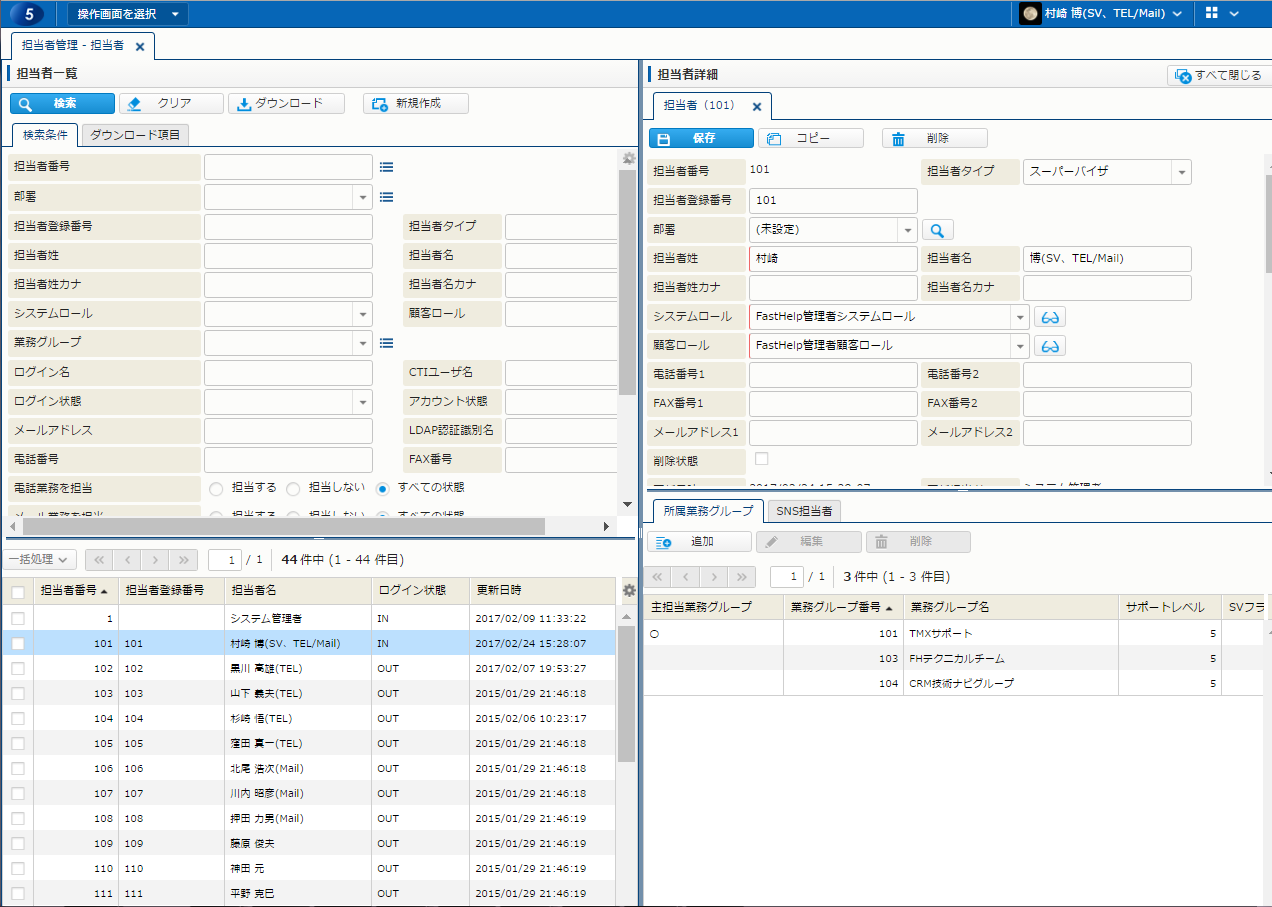This screenshot has width=1272, height=907.
Task: Click the 担当者登録番号 input in details
Action: pyautogui.click(x=833, y=201)
